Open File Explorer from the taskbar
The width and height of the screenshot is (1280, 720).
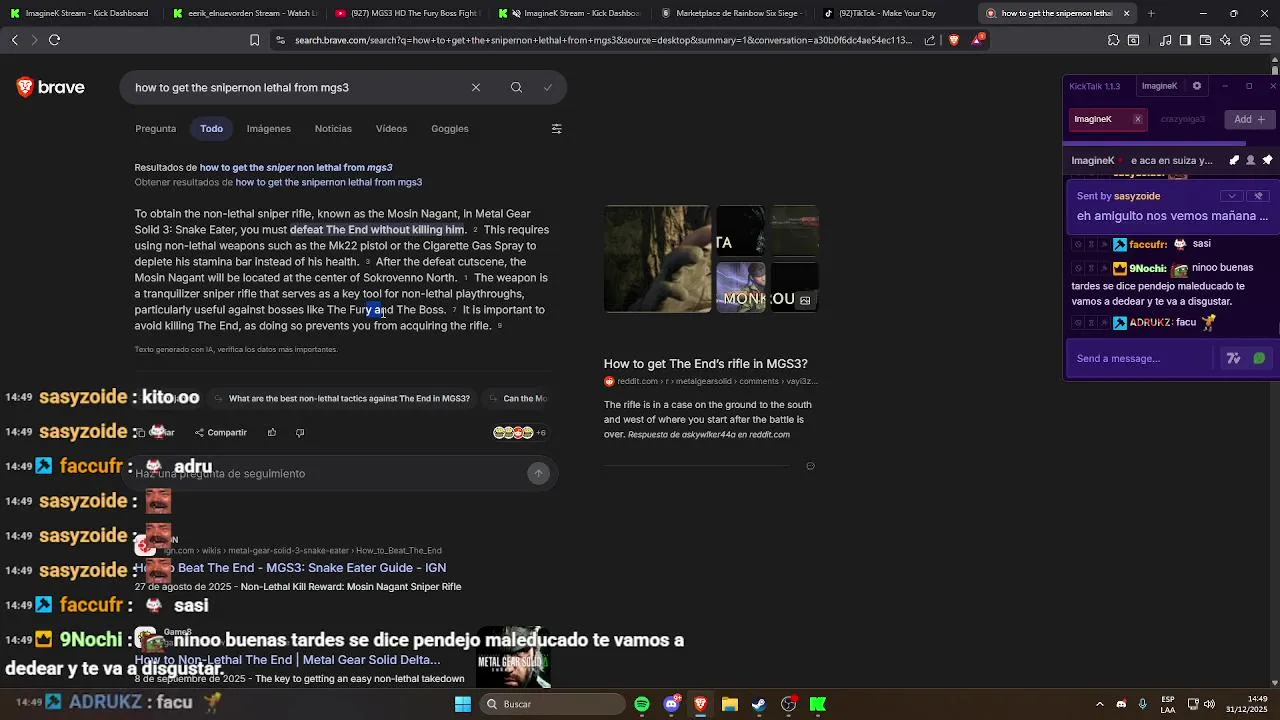[x=730, y=704]
